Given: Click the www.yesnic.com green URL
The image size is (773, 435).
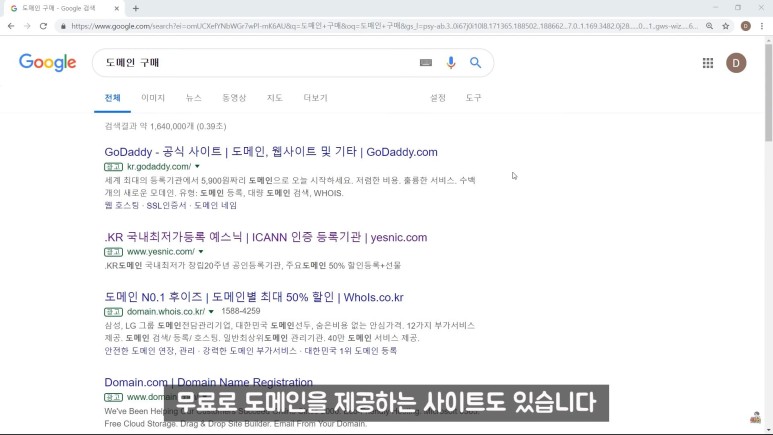Looking at the screenshot, I should [161, 252].
